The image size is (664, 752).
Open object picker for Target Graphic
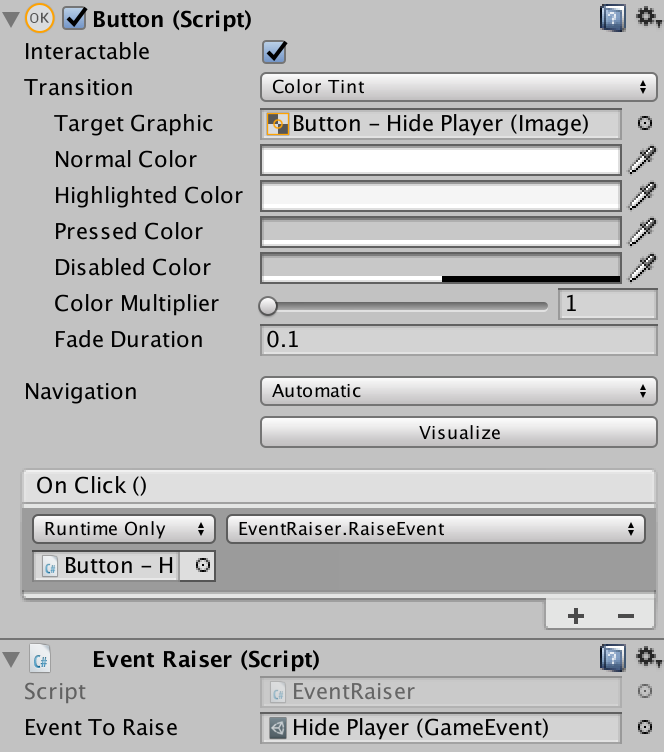coord(645,123)
